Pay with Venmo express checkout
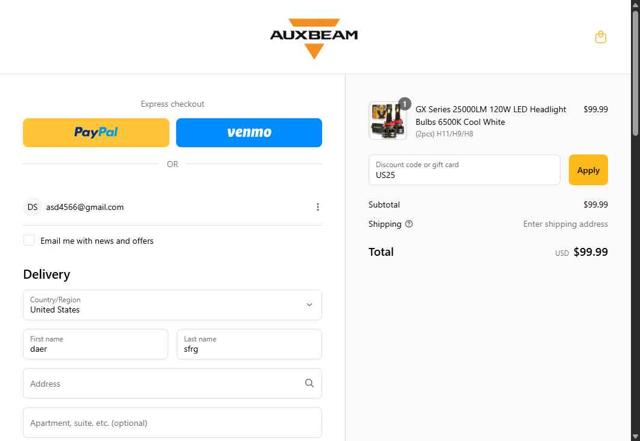The image size is (640, 441). point(249,132)
